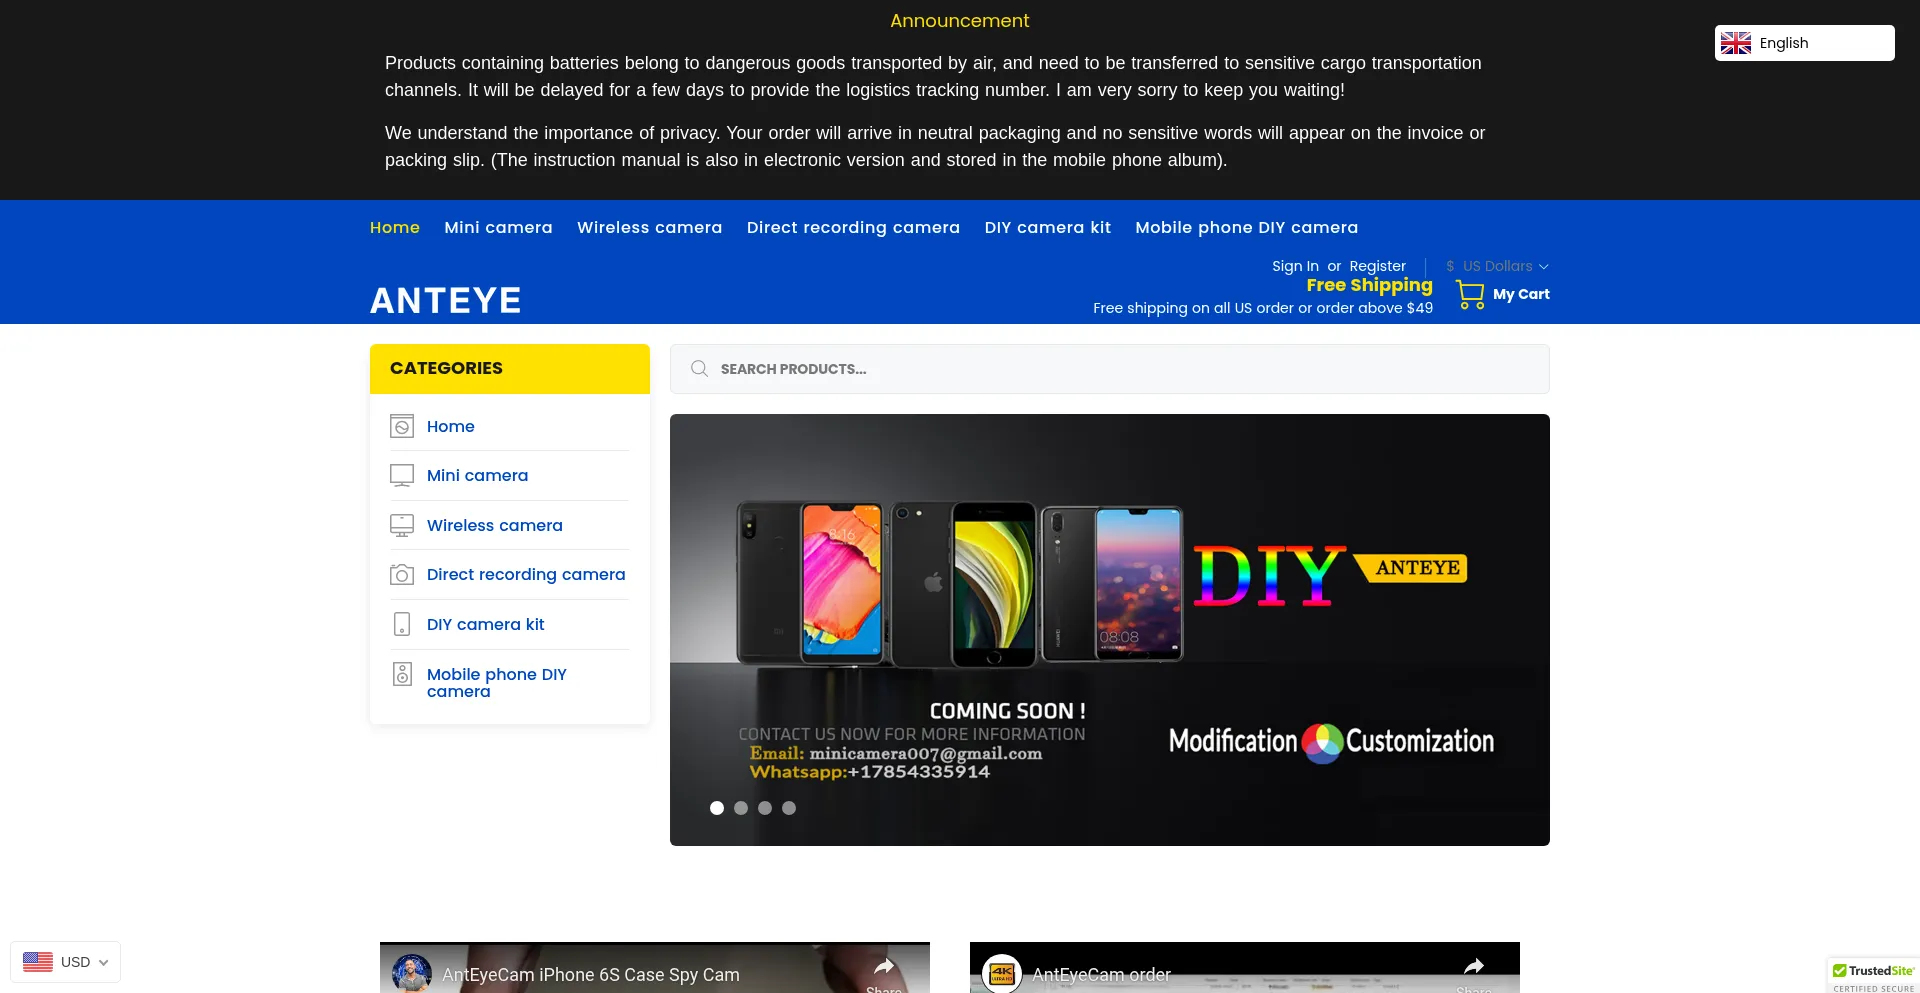Open the Mobile phone DIY camera menu item
The image size is (1920, 993).
point(1246,227)
